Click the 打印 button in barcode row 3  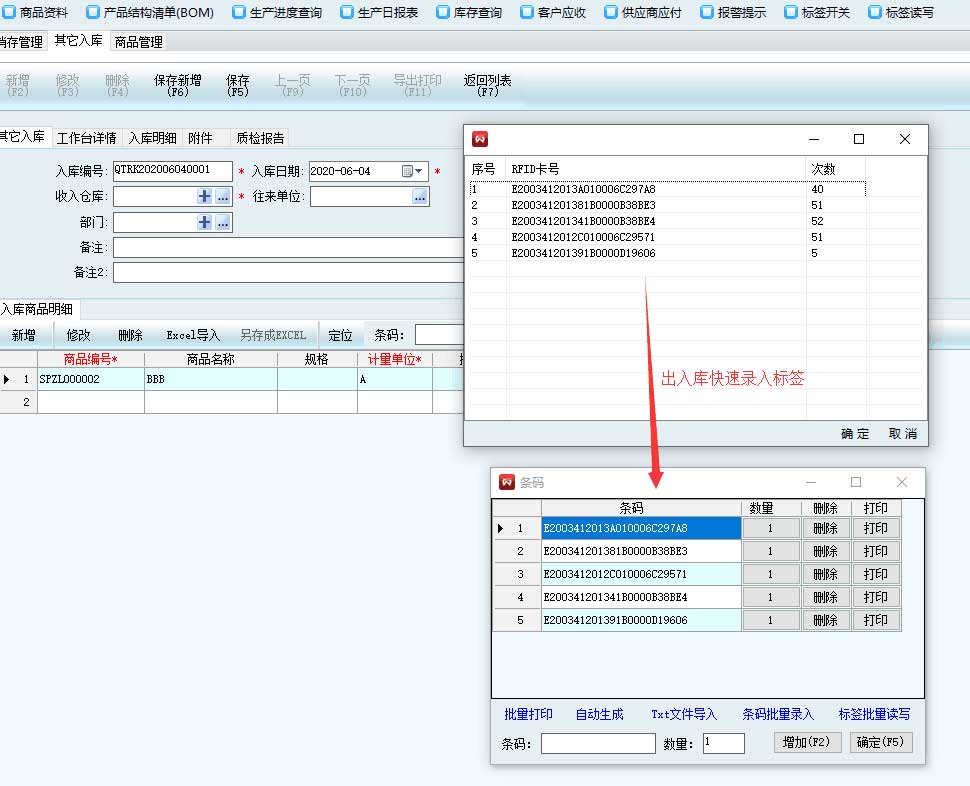click(x=875, y=574)
